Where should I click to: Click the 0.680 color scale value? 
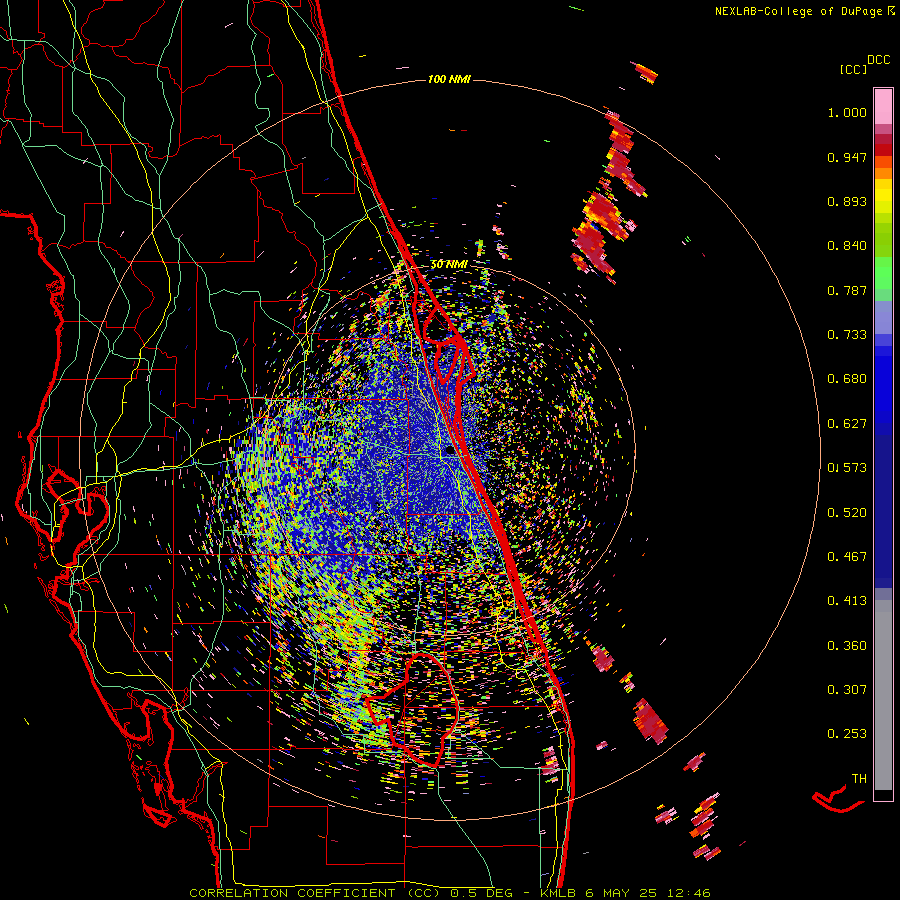pyautogui.click(x=847, y=379)
